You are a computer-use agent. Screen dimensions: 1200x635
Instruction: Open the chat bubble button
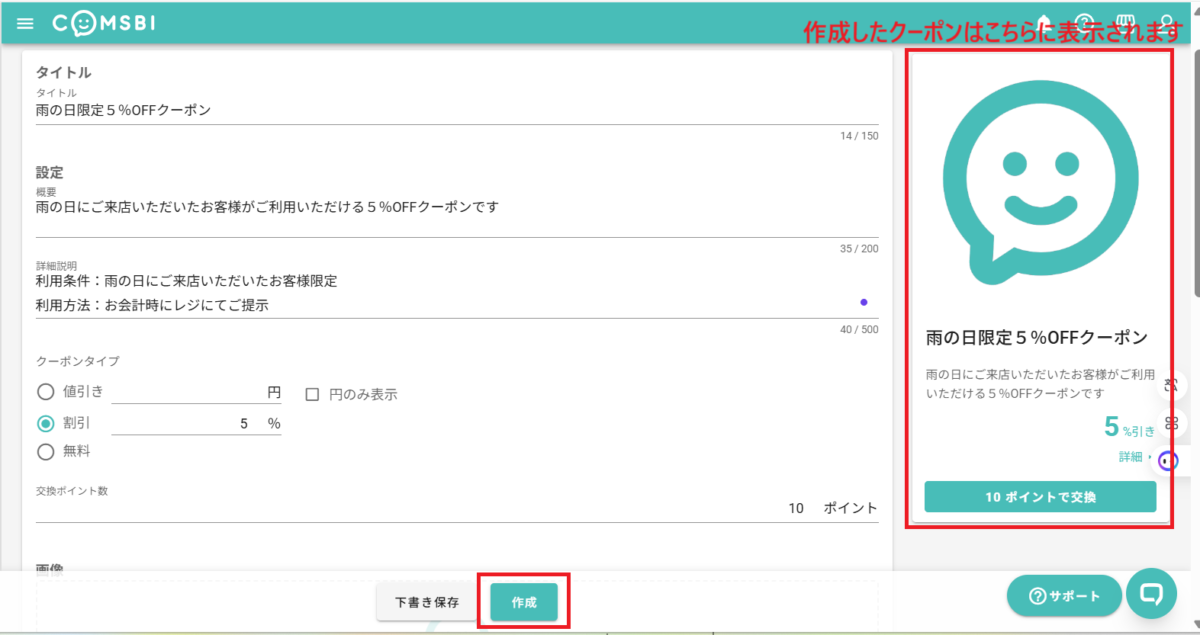click(x=1151, y=594)
